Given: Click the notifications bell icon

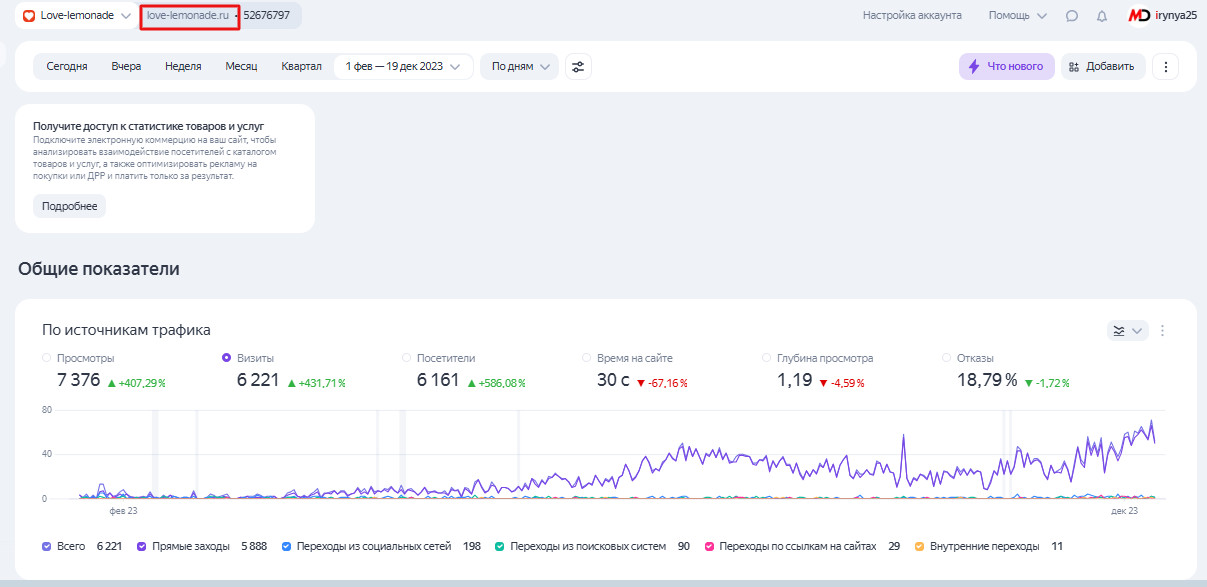Looking at the screenshot, I should tap(1102, 16).
